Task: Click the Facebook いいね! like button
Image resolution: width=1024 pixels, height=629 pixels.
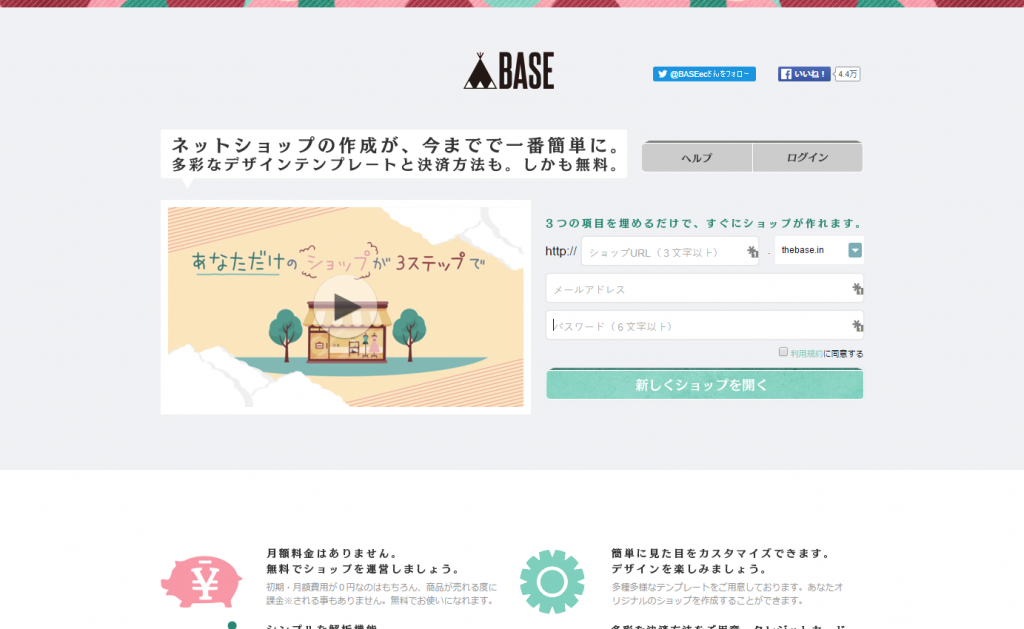Action: [x=804, y=74]
